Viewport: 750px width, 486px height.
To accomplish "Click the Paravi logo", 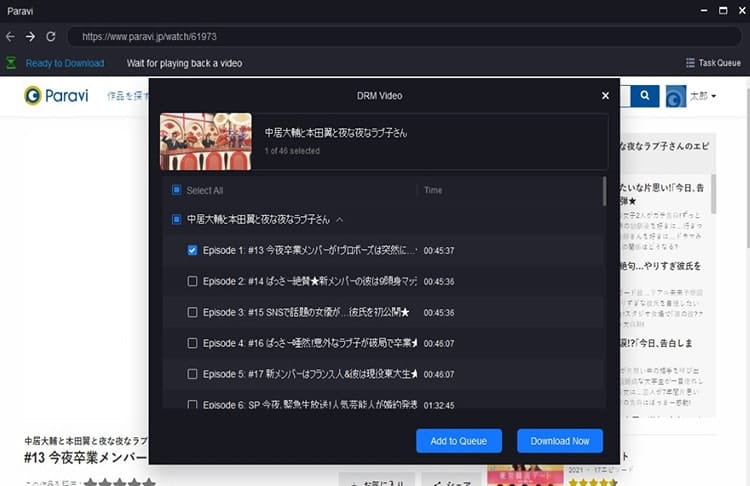I will point(56,96).
